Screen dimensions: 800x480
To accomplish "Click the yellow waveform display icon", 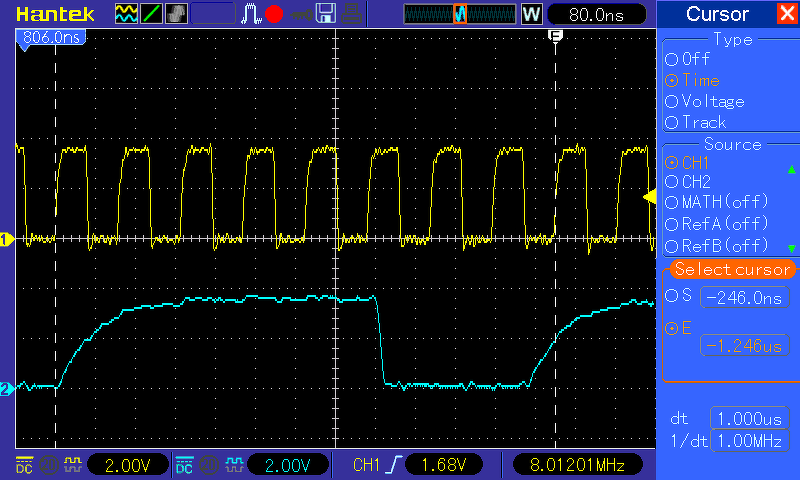I will (x=126, y=14).
